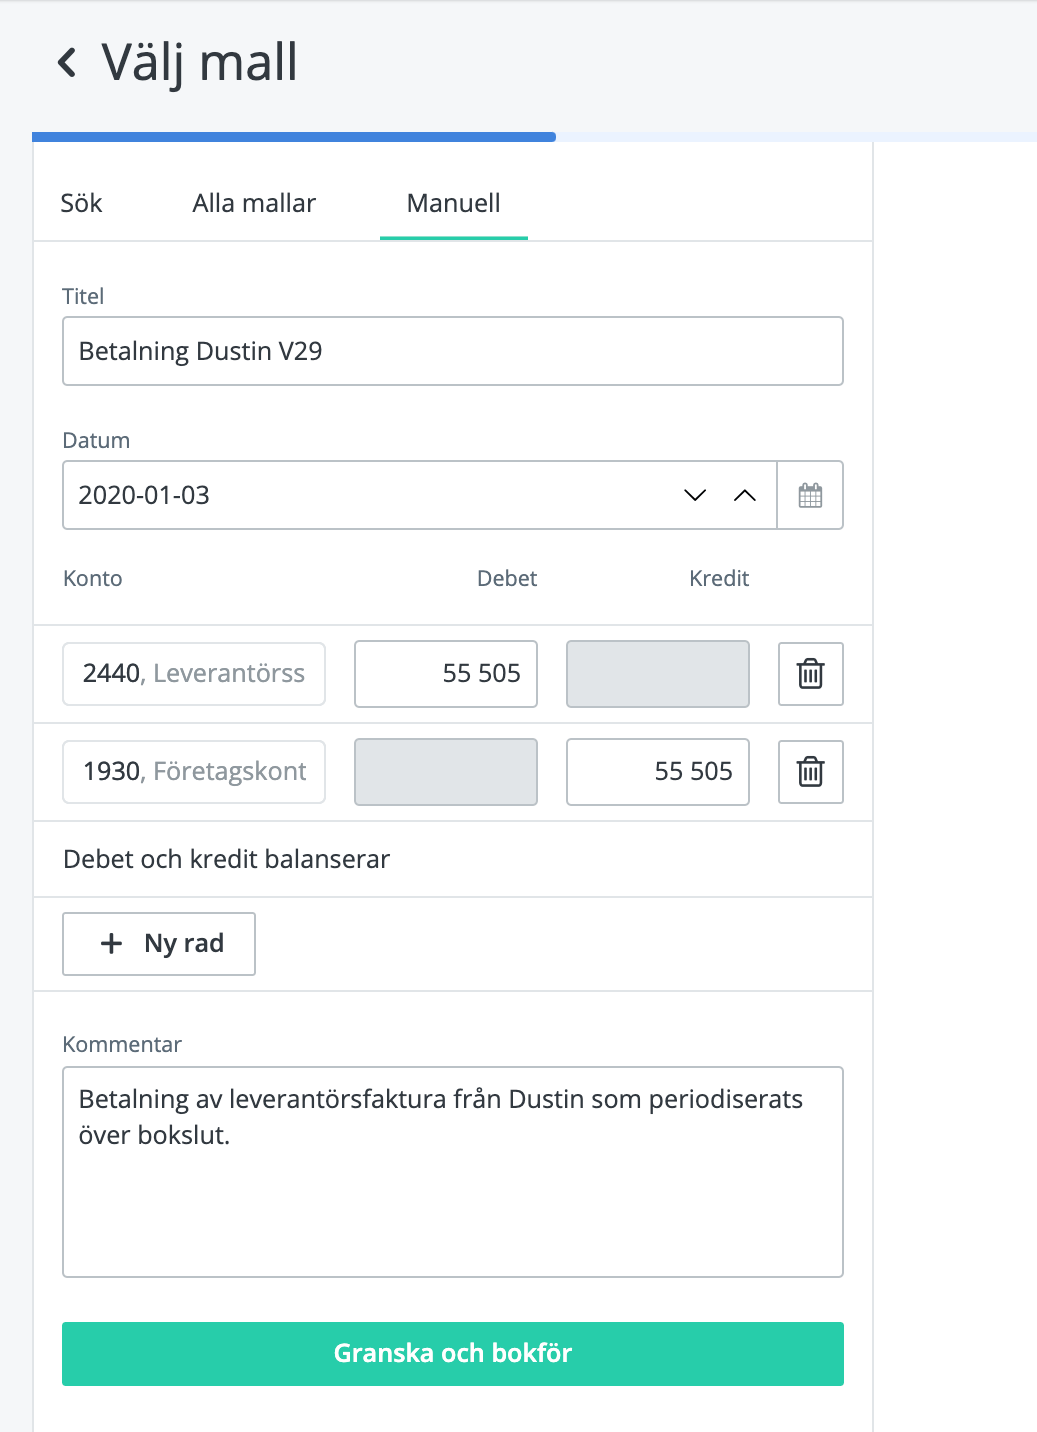The image size is (1037, 1432).
Task: Delete the 2440 Leverantörsskulder row
Action: [x=810, y=674]
